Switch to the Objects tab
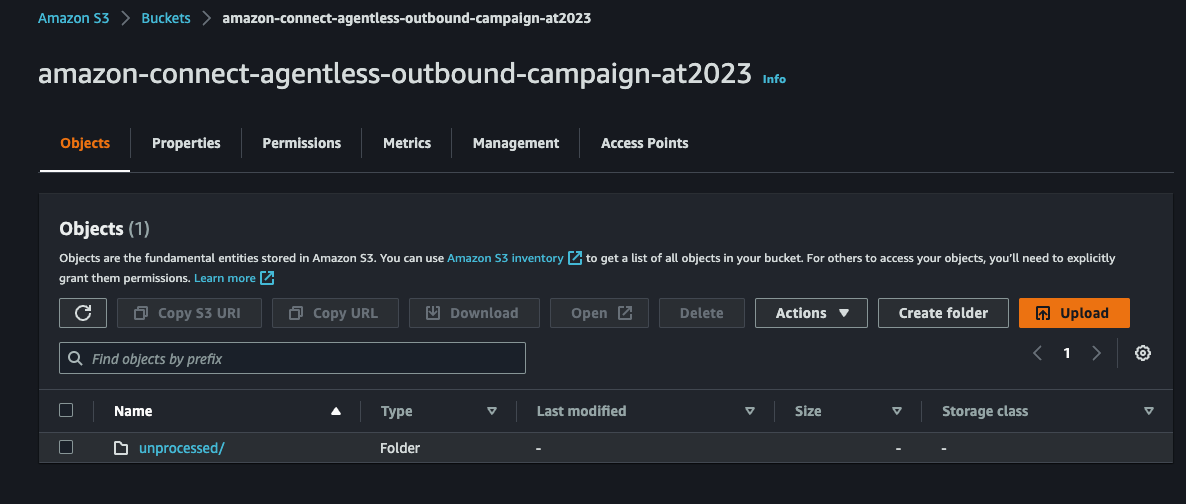The height and width of the screenshot is (504, 1186). coord(85,143)
